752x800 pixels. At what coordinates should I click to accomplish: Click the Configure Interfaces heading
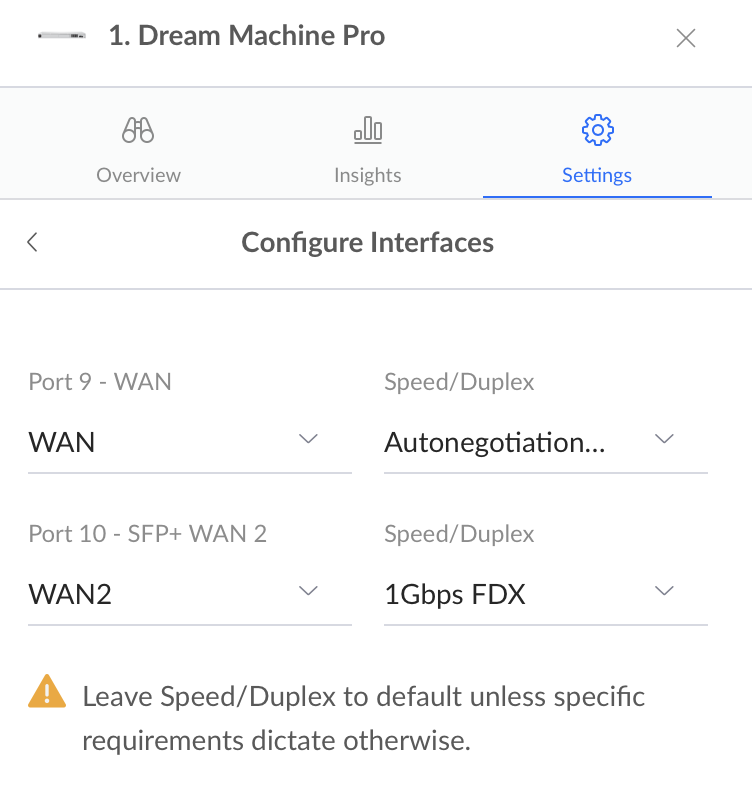click(367, 243)
